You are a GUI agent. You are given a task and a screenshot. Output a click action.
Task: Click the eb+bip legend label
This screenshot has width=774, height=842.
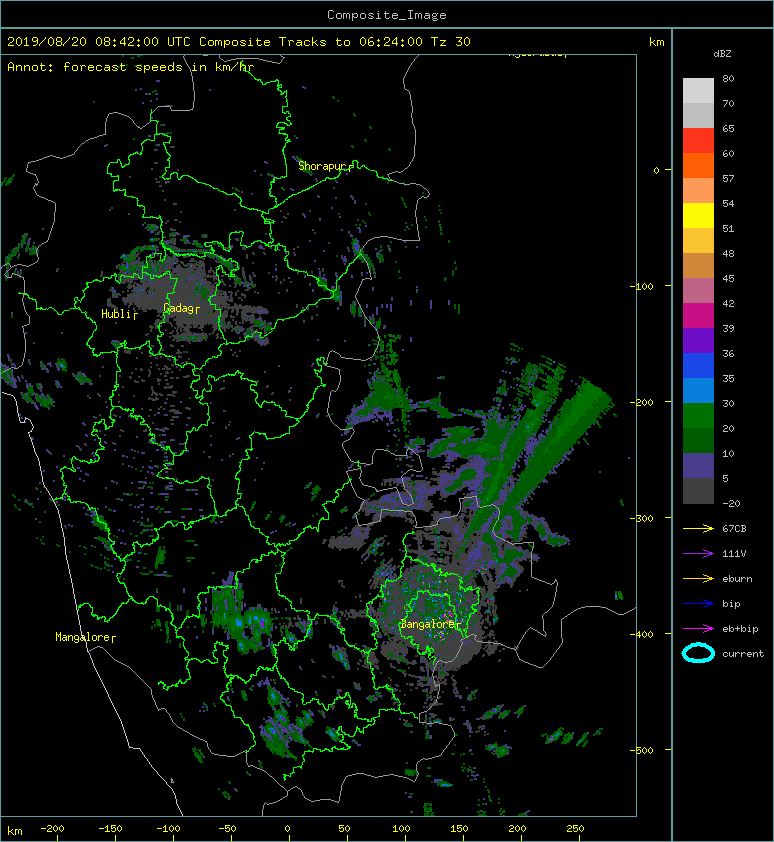(x=740, y=629)
